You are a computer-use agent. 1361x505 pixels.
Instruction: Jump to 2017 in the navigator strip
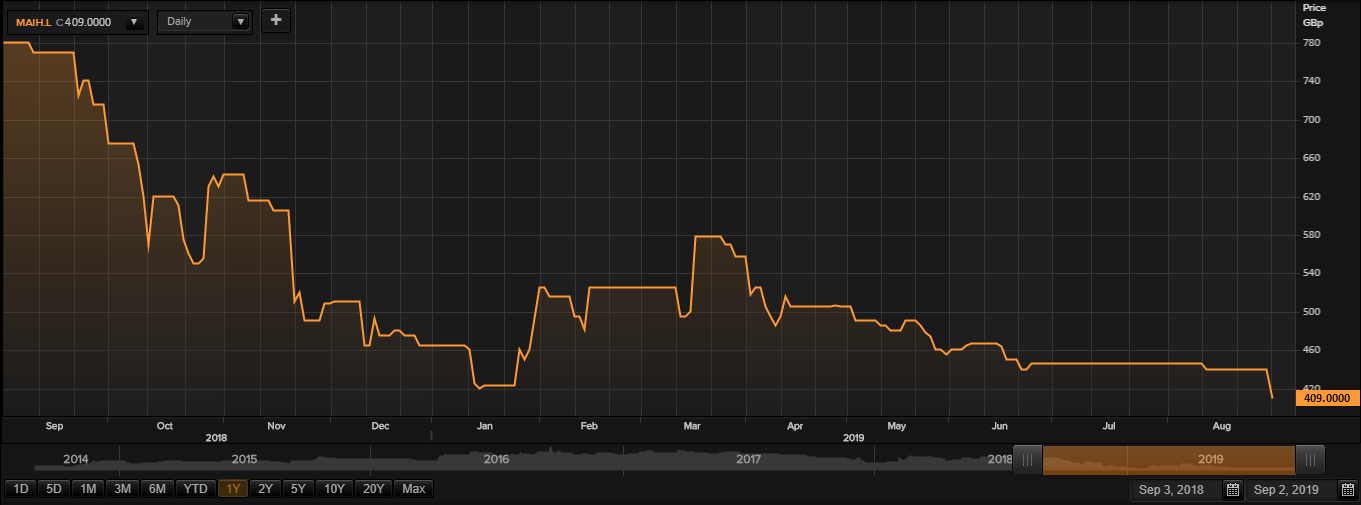click(x=749, y=459)
